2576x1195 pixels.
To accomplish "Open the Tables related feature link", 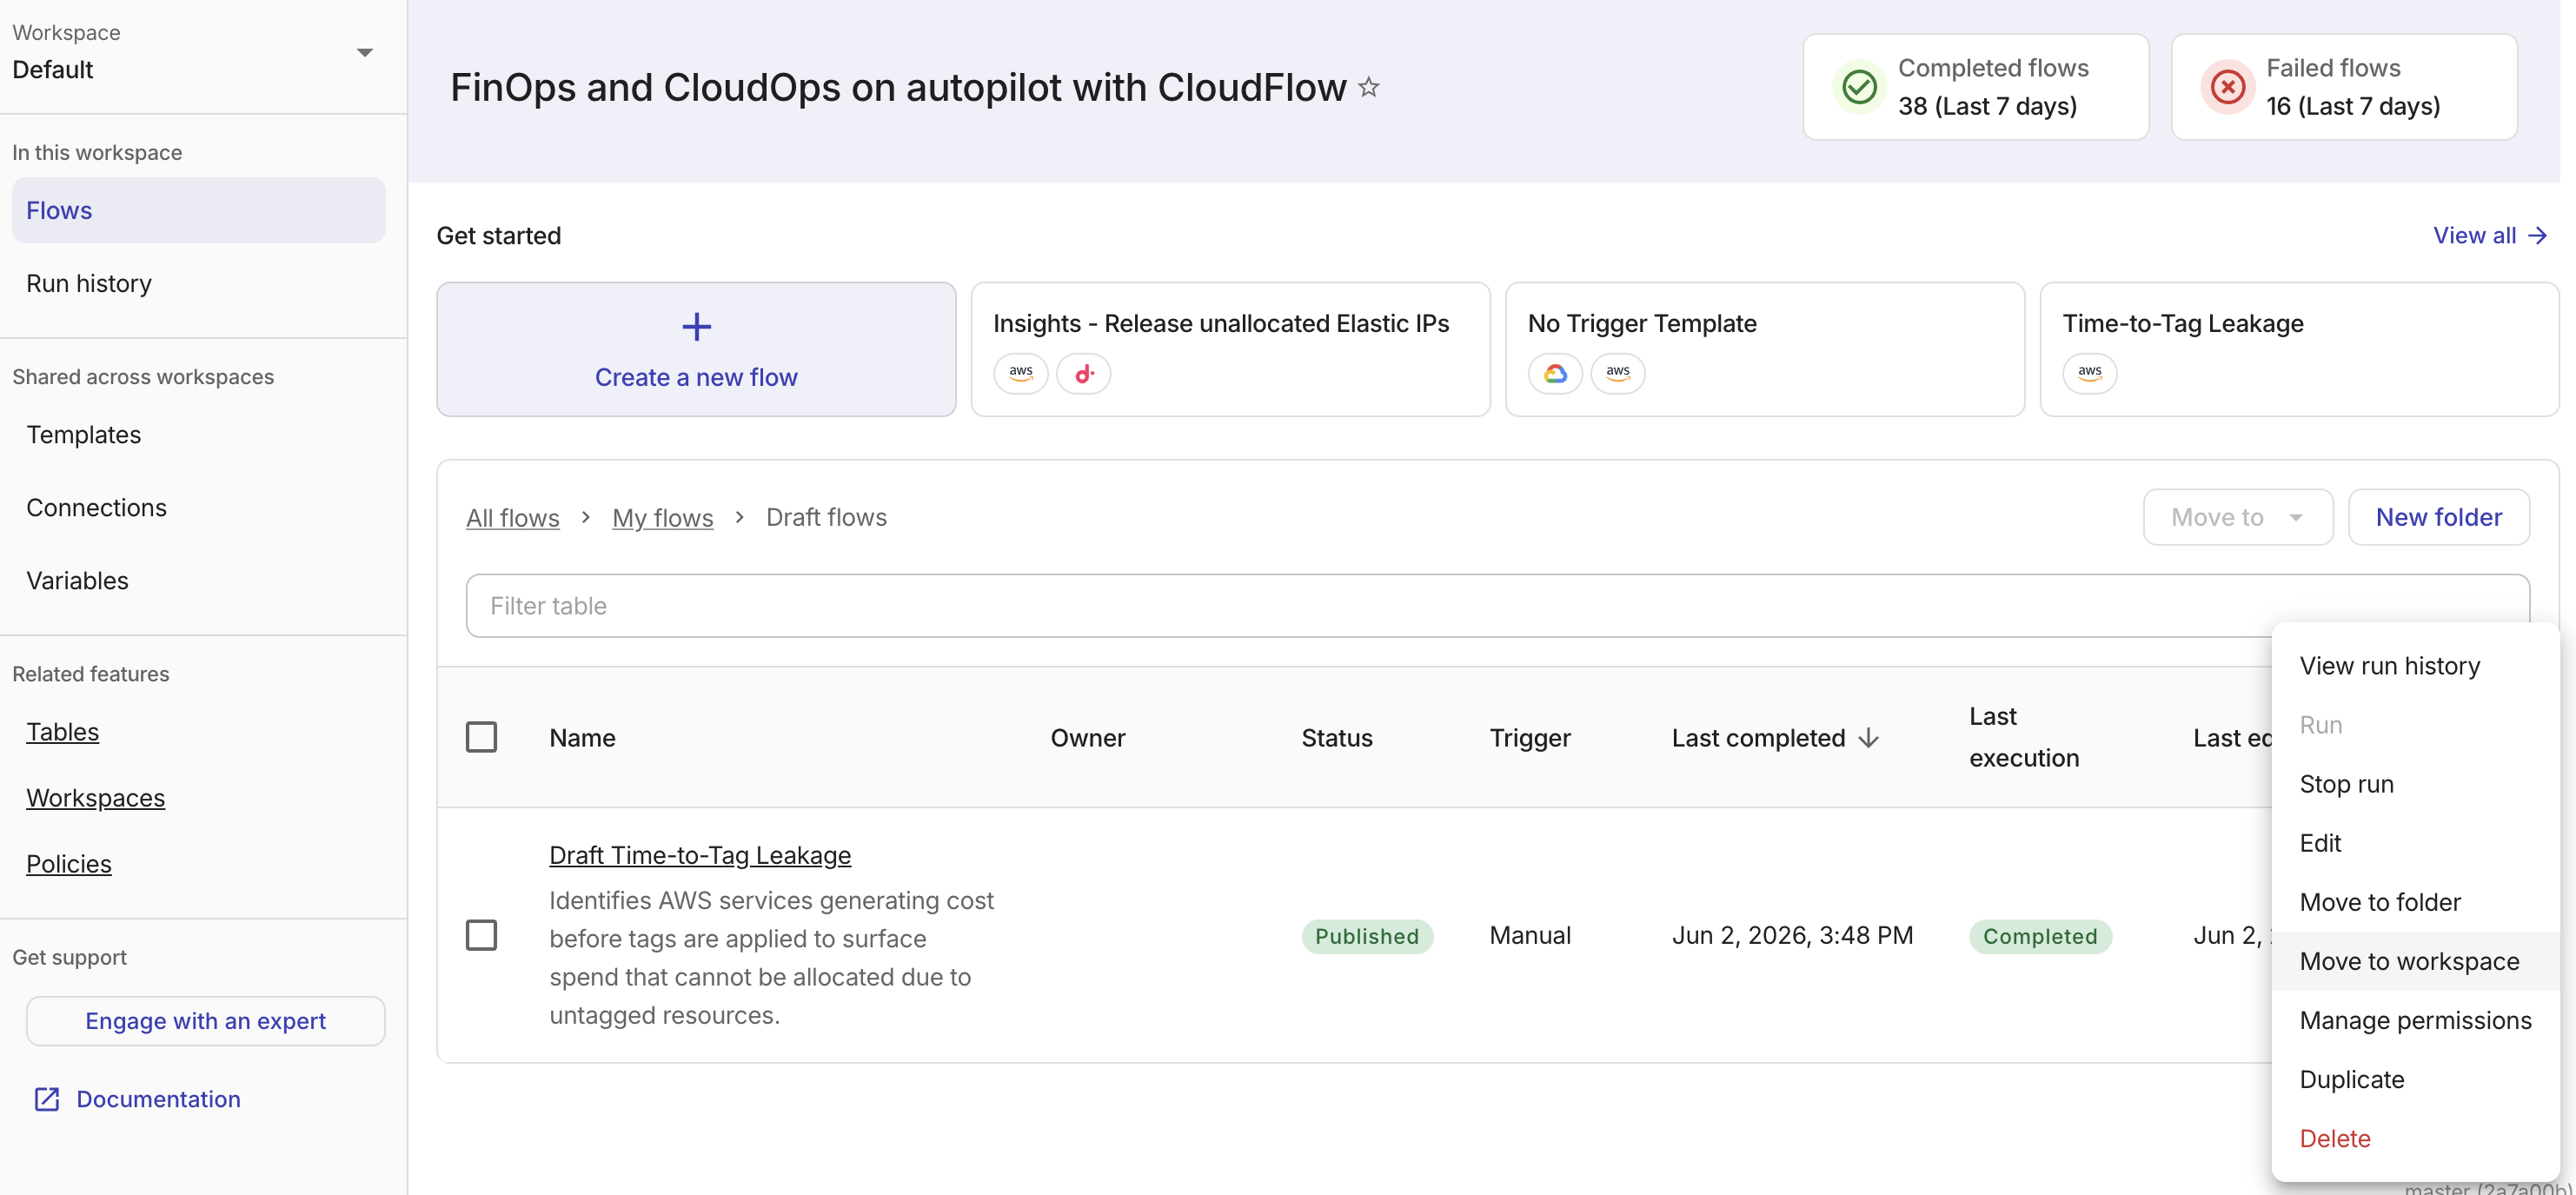I will pyautogui.click(x=63, y=732).
